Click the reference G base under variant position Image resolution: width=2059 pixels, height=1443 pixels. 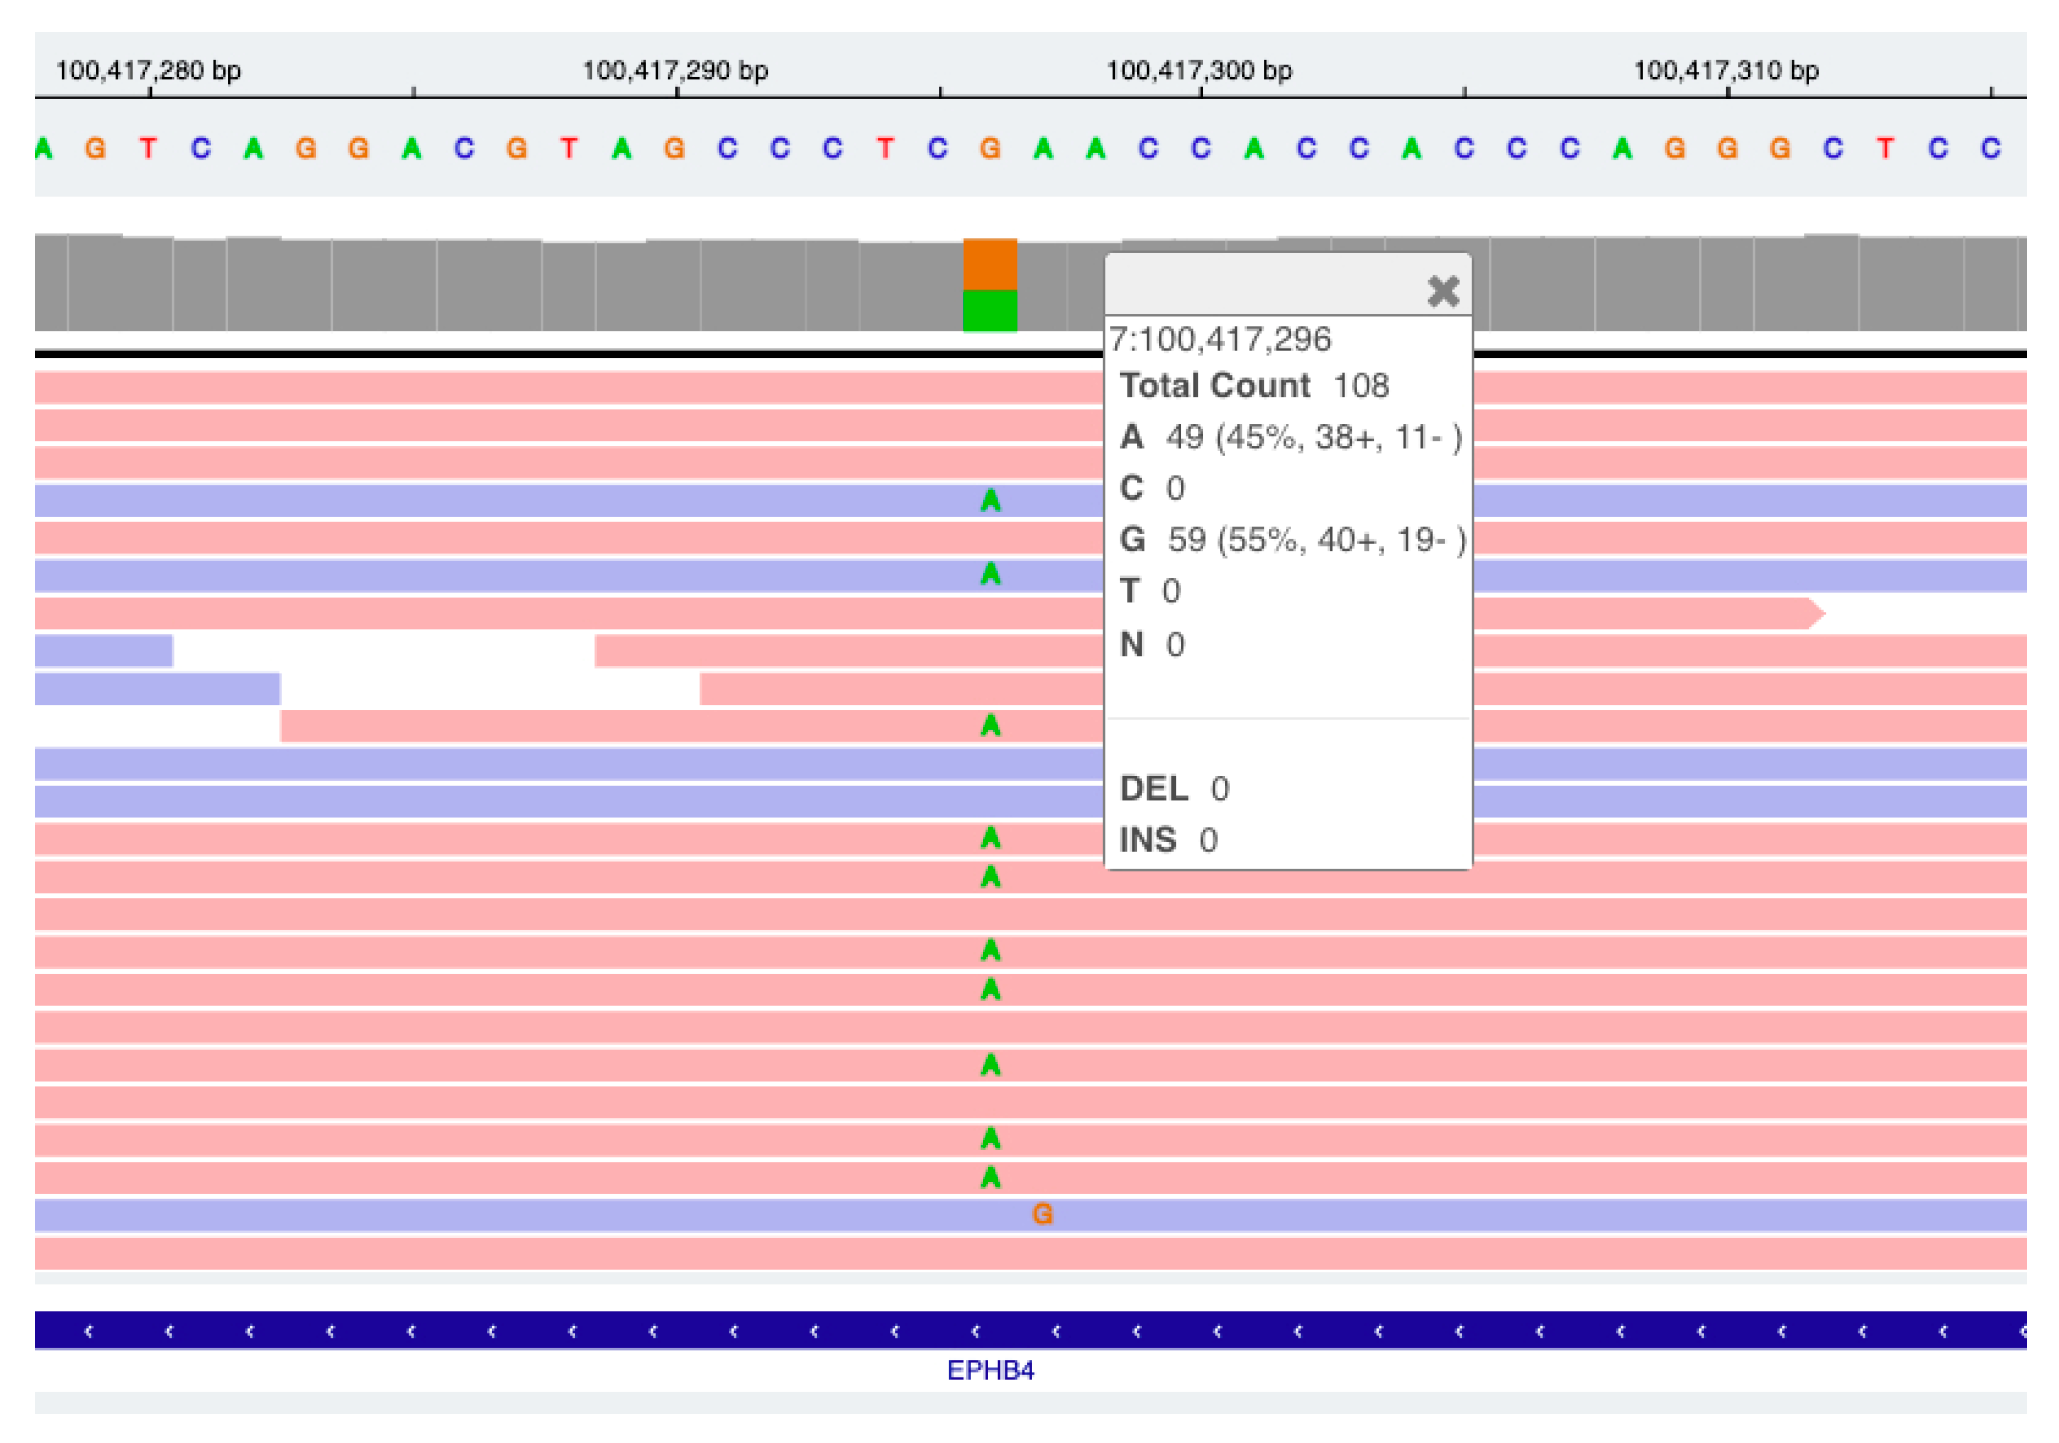pyautogui.click(x=990, y=148)
